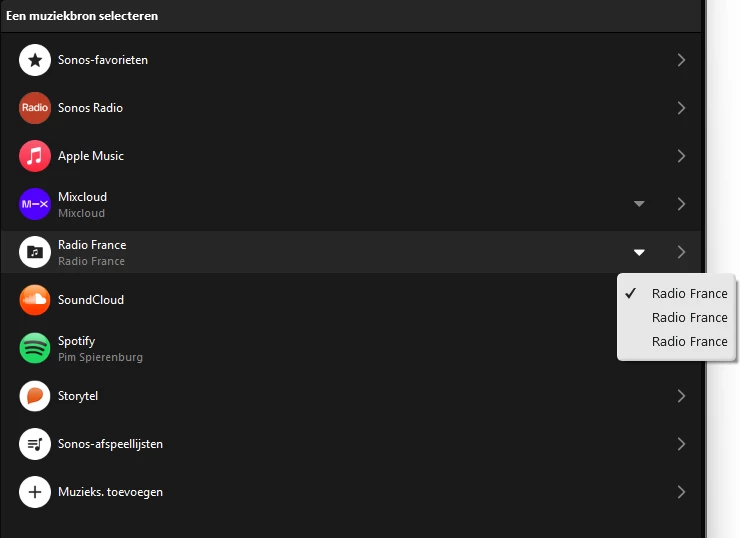The image size is (740, 538).
Task: Click the Sonos-afspeellijsten playlist icon
Action: [x=35, y=444]
